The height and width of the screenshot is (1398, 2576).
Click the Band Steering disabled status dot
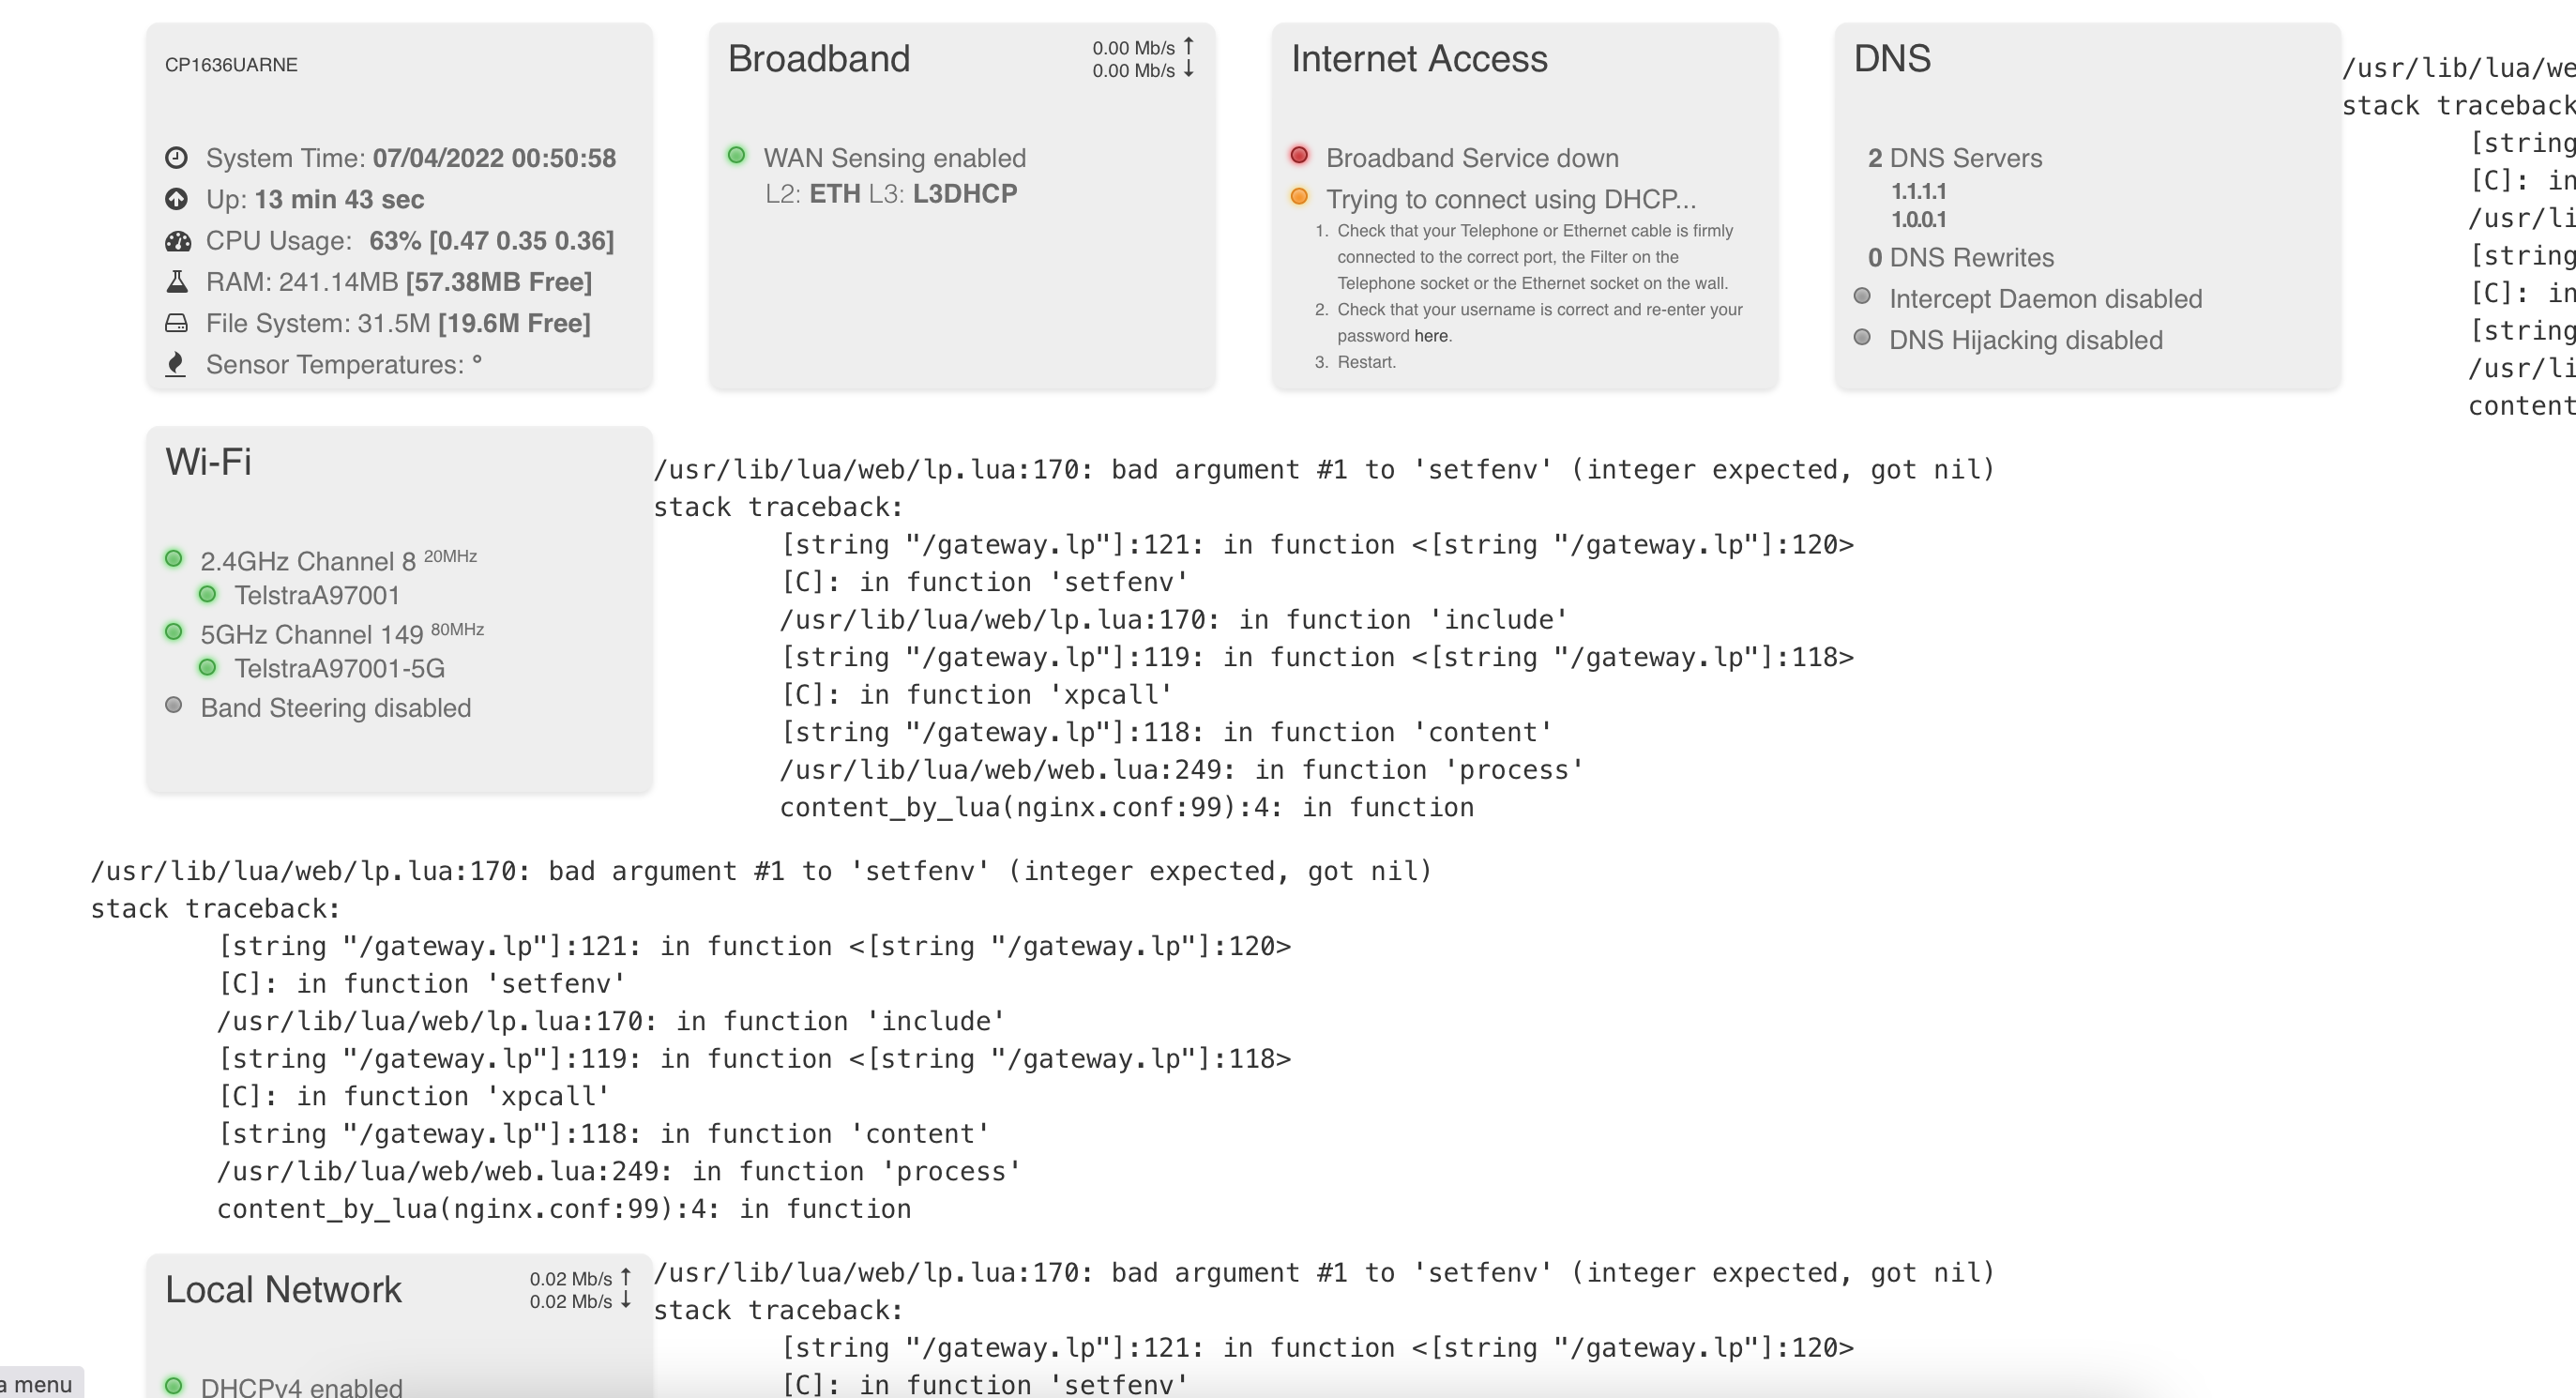tap(175, 705)
